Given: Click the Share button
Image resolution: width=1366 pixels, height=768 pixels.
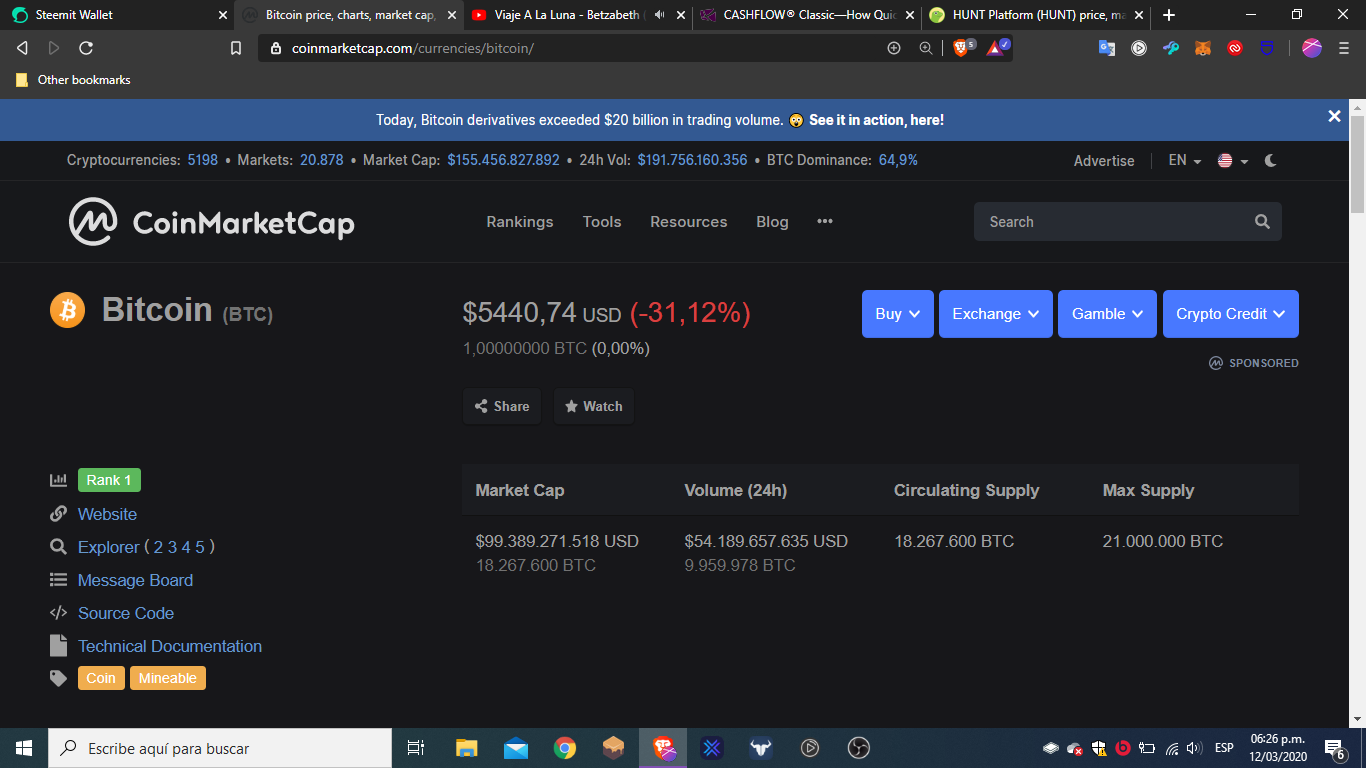Looking at the screenshot, I should pos(502,406).
